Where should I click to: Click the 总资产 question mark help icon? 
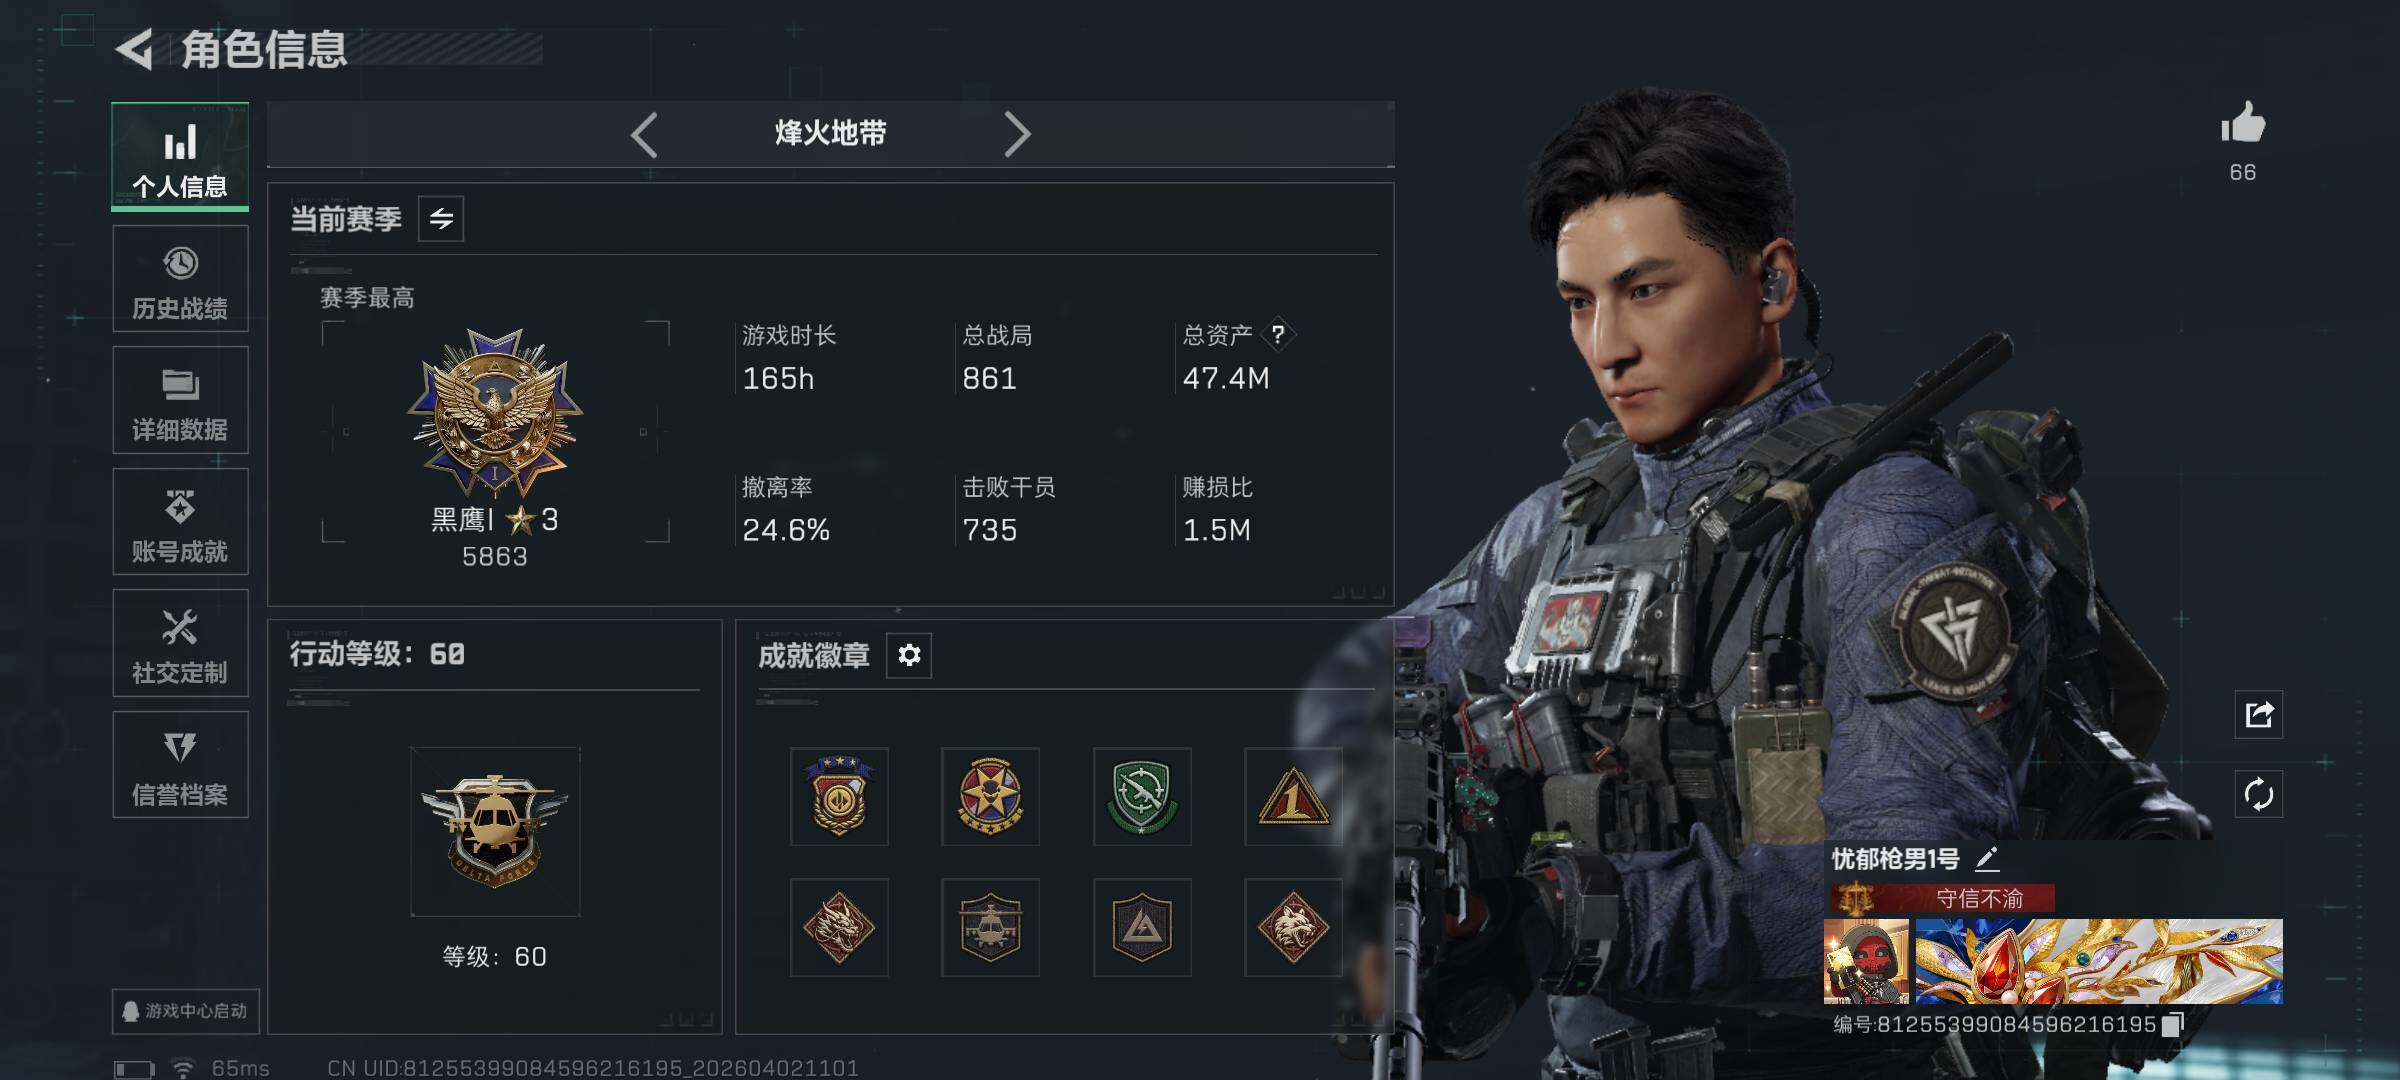tap(1278, 334)
